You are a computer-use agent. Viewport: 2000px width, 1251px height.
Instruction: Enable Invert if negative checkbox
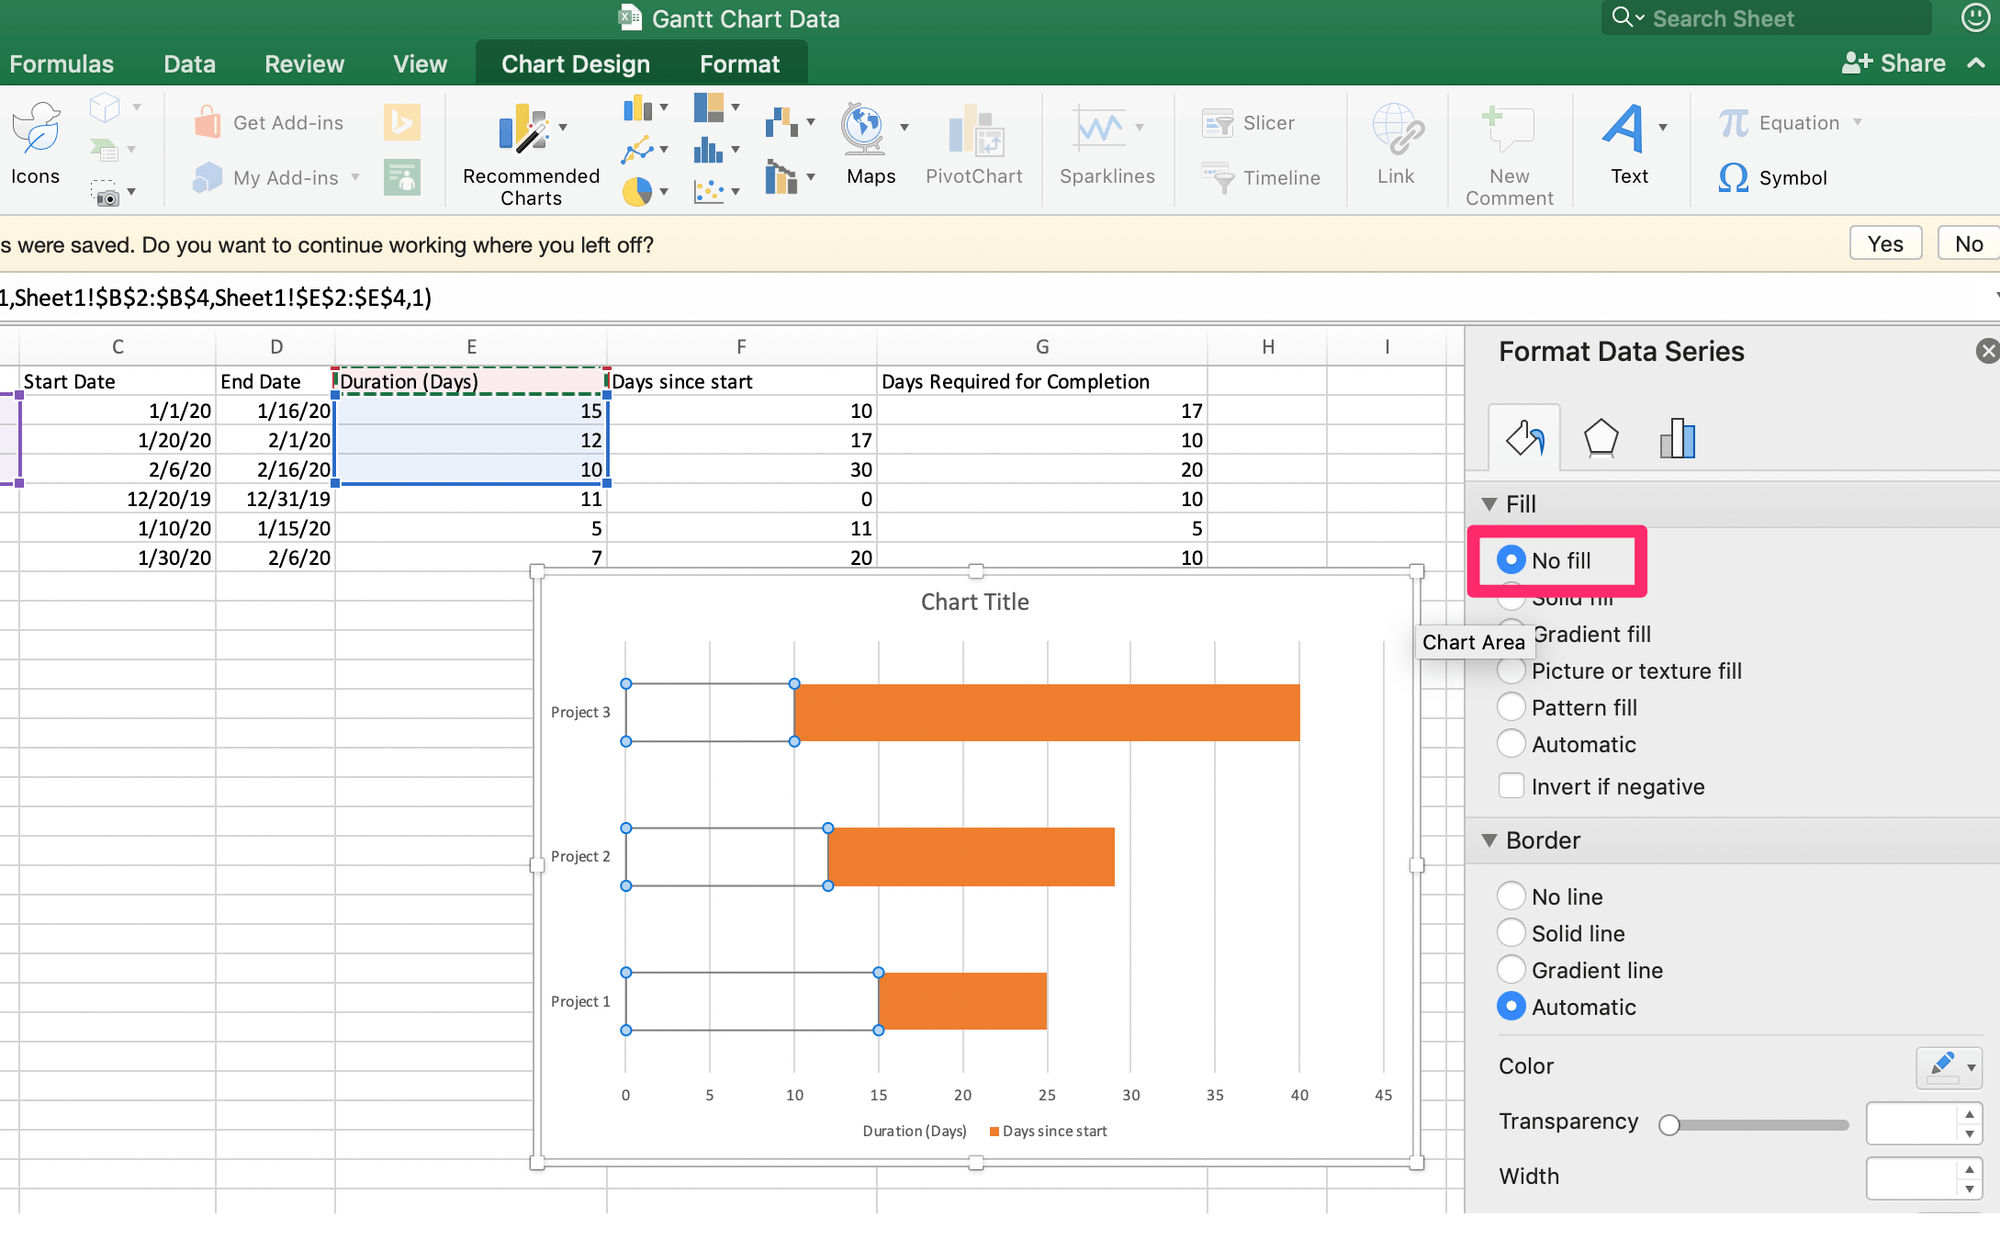coord(1511,786)
